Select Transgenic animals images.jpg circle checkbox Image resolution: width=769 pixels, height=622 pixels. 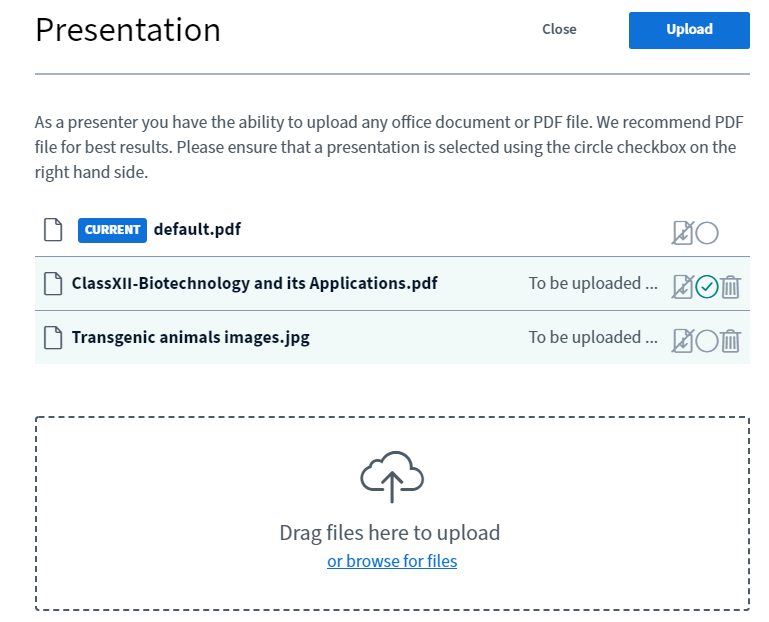coord(707,340)
